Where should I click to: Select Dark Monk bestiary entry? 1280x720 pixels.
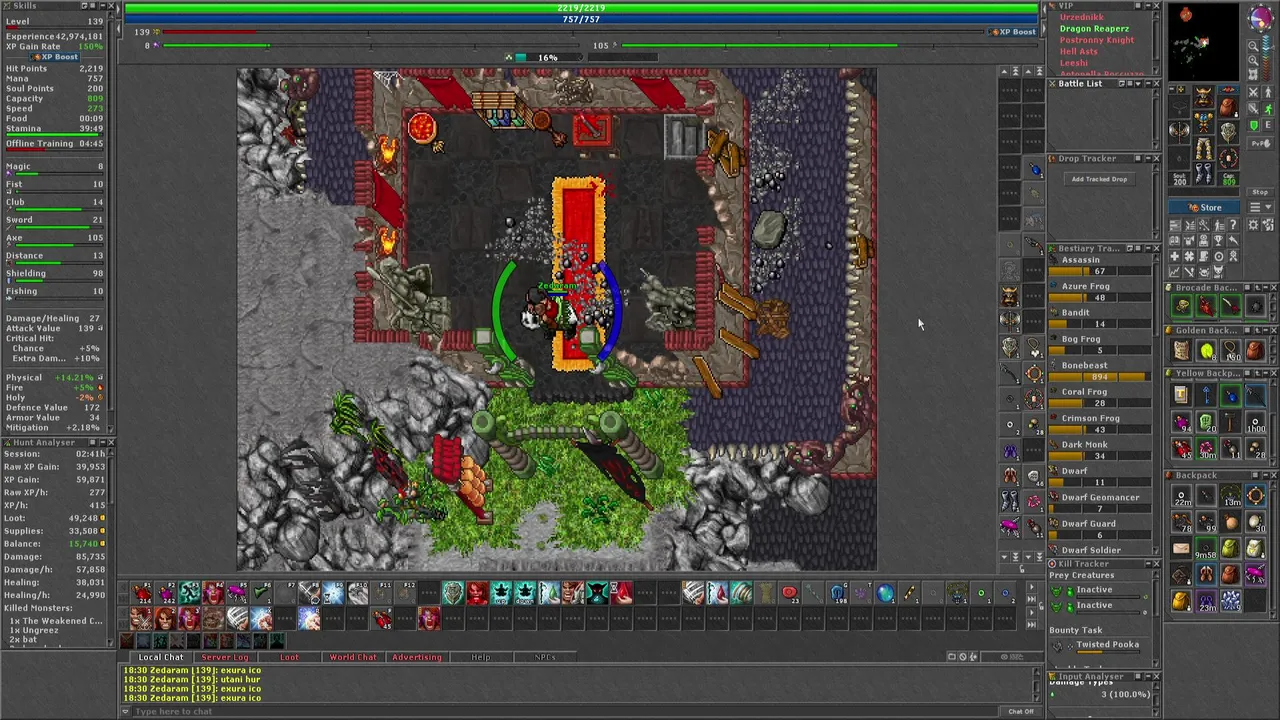click(1084, 444)
